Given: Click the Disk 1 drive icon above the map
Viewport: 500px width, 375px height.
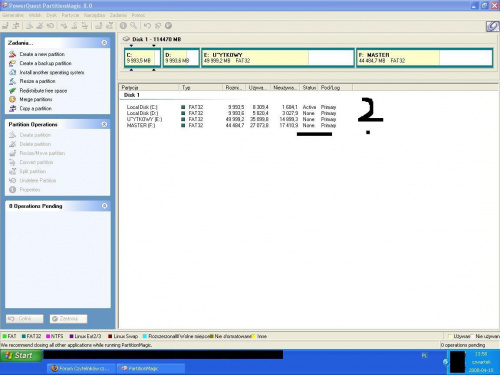Looking at the screenshot, I should (x=126, y=39).
